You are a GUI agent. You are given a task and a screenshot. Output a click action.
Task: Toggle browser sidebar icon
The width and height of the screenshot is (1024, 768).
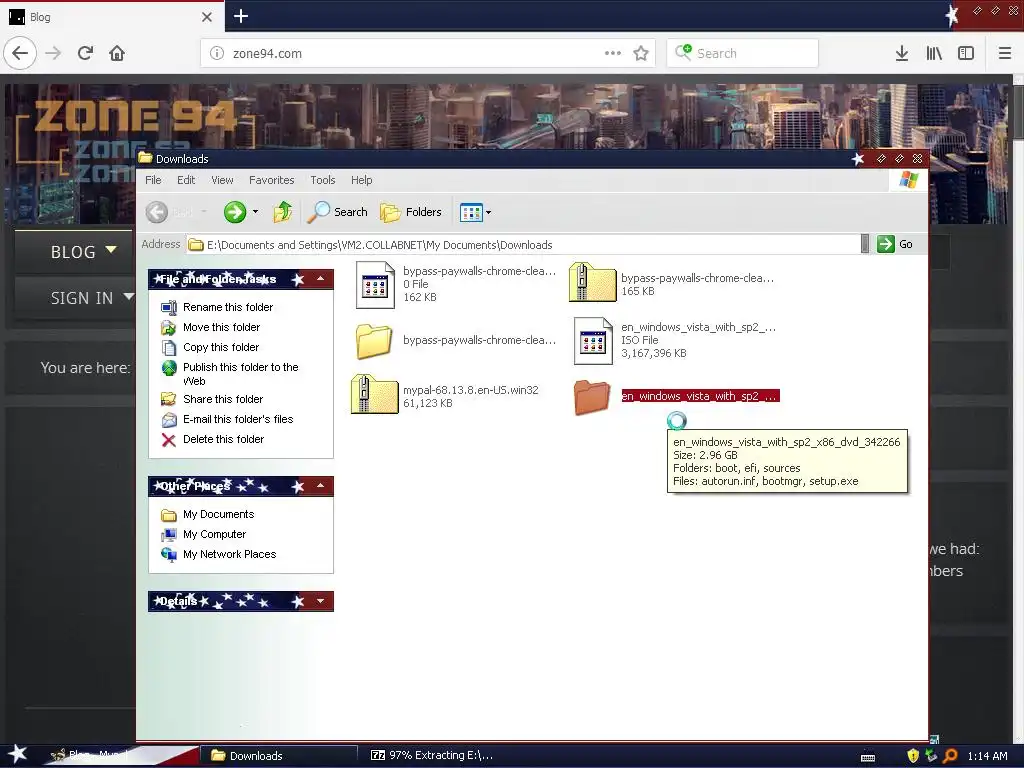tap(966, 53)
